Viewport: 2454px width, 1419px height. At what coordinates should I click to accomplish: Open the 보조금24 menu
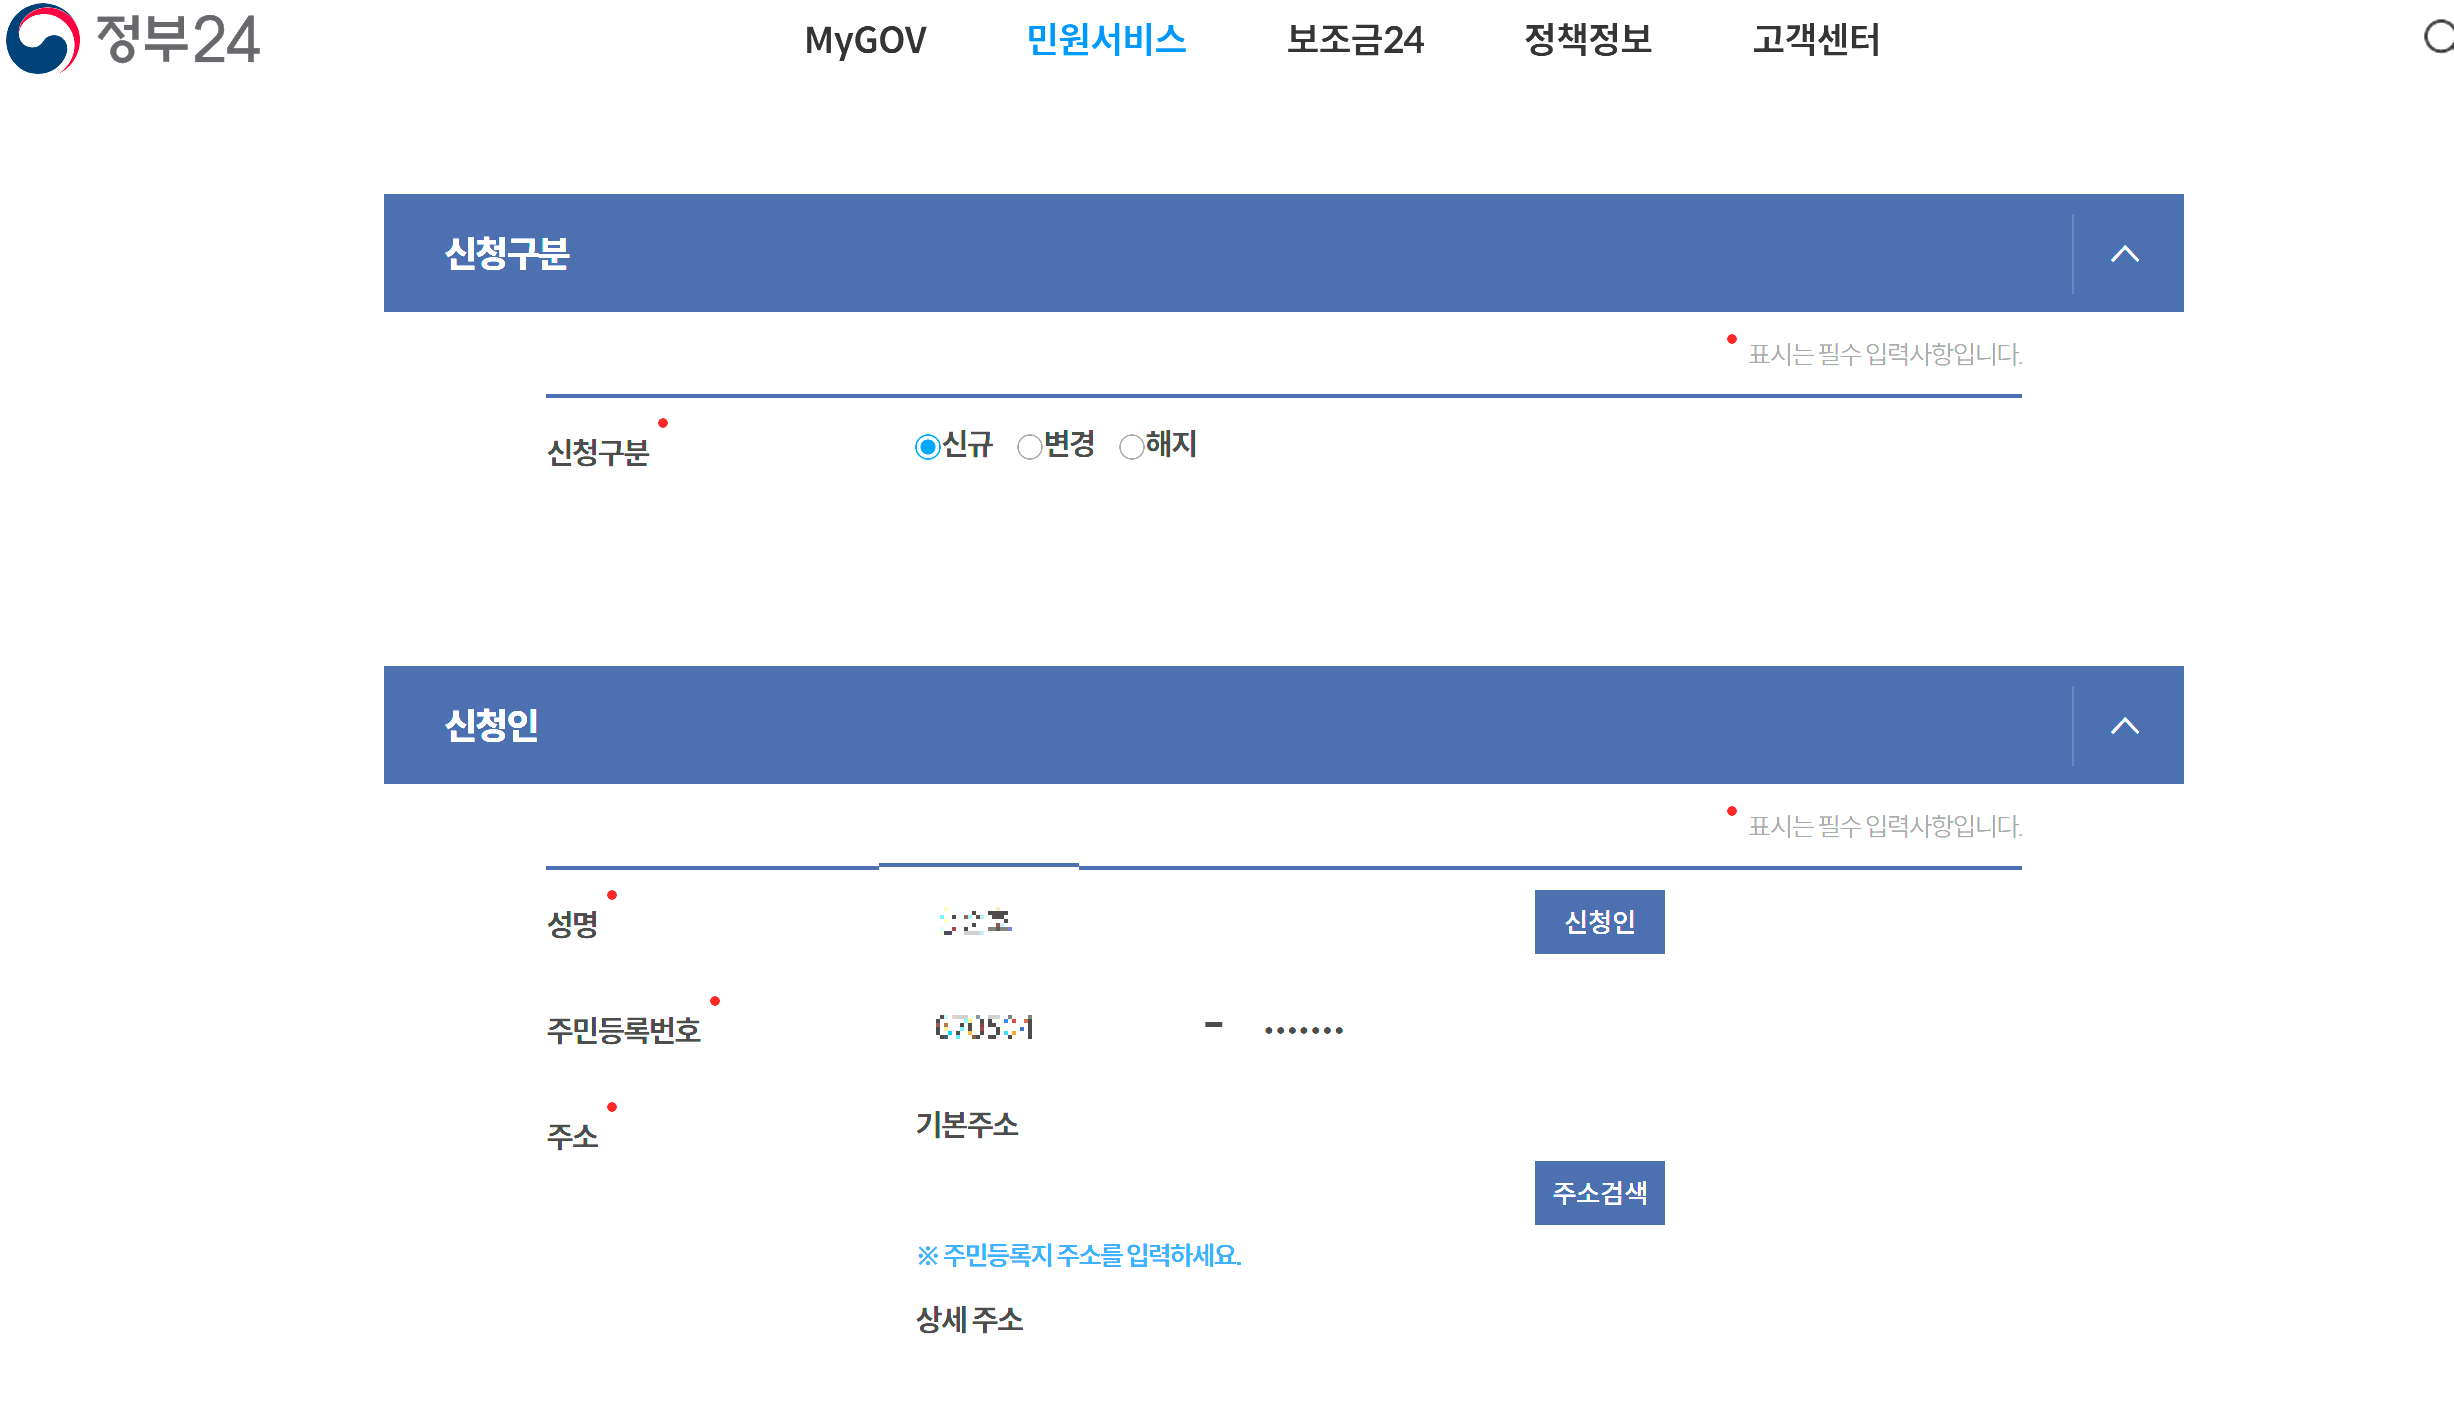coord(1356,41)
